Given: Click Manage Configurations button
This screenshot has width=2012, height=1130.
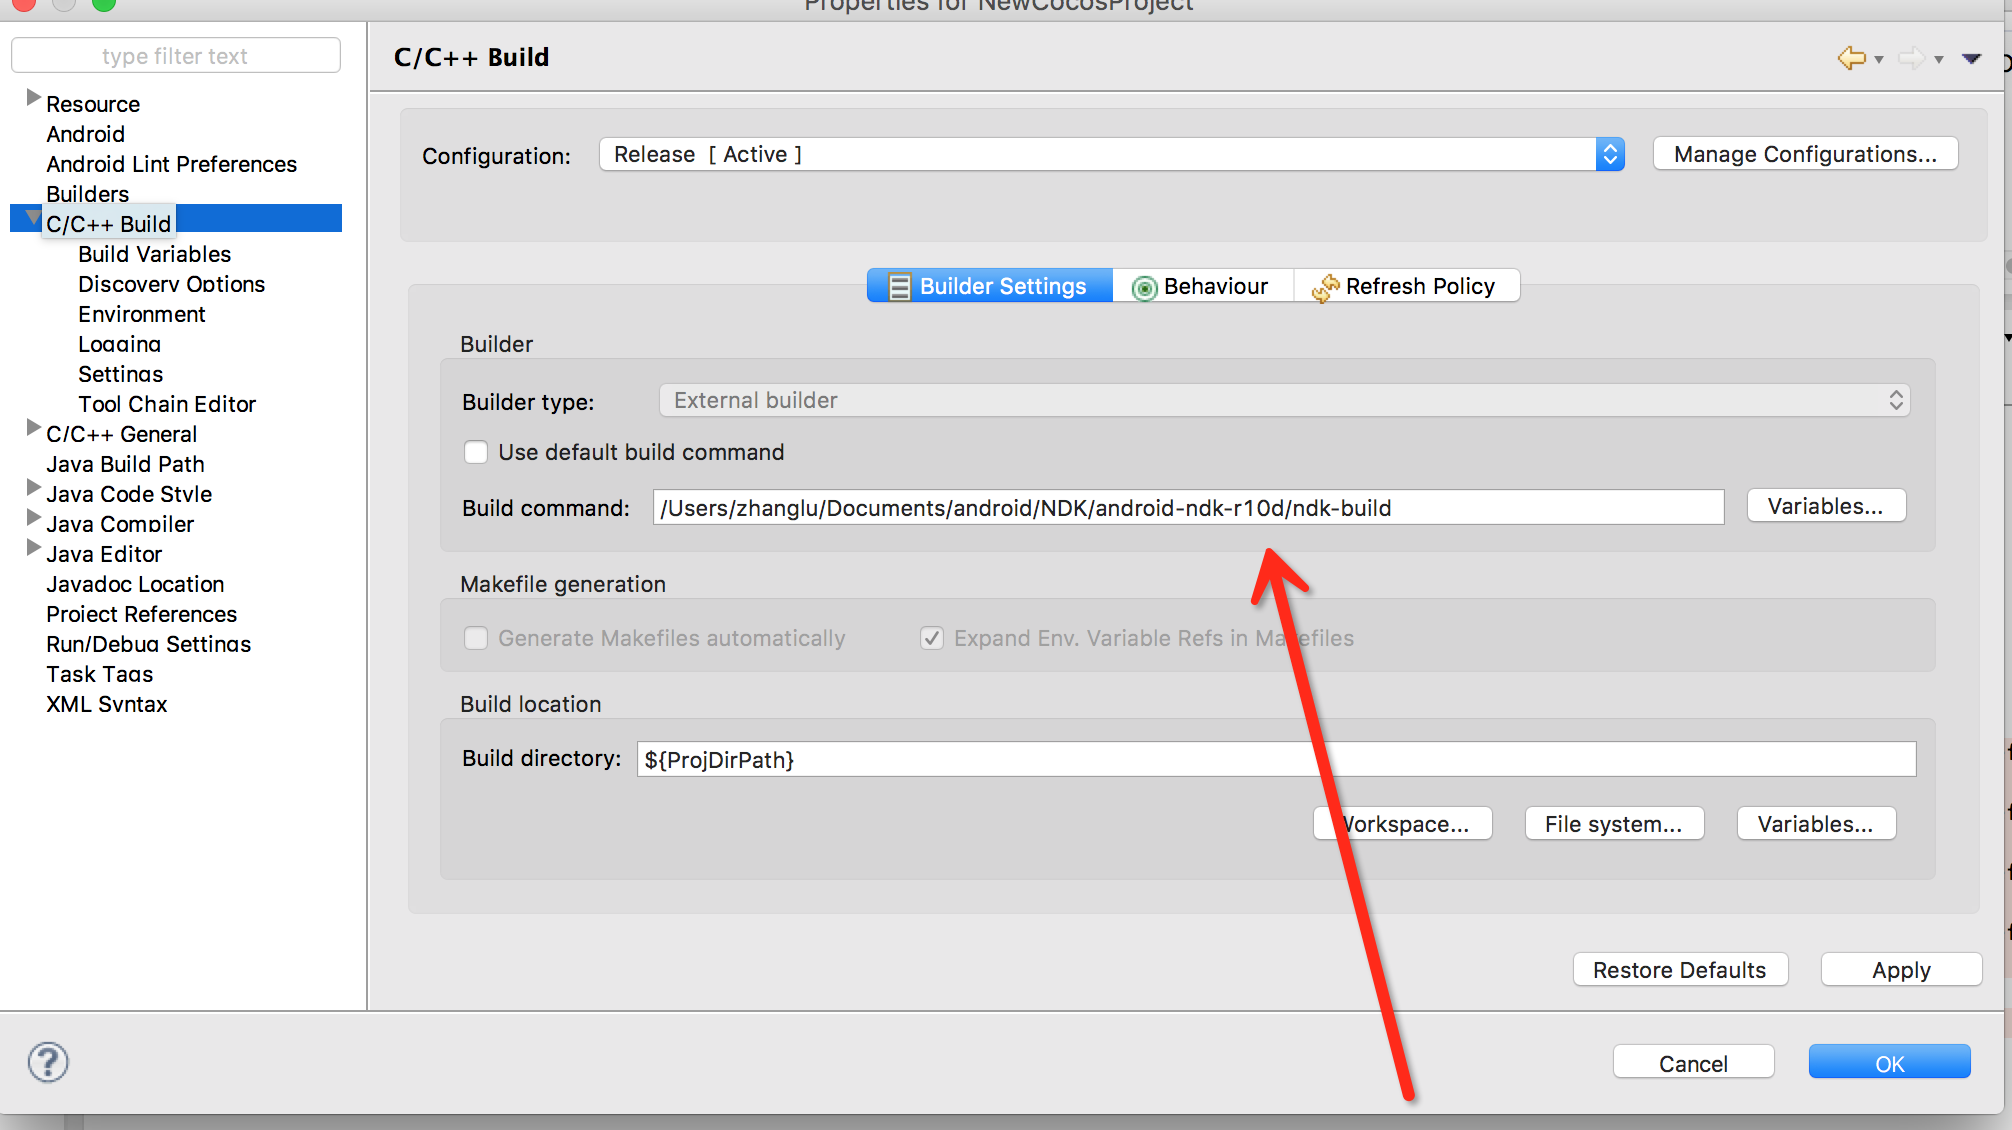Looking at the screenshot, I should [x=1804, y=154].
